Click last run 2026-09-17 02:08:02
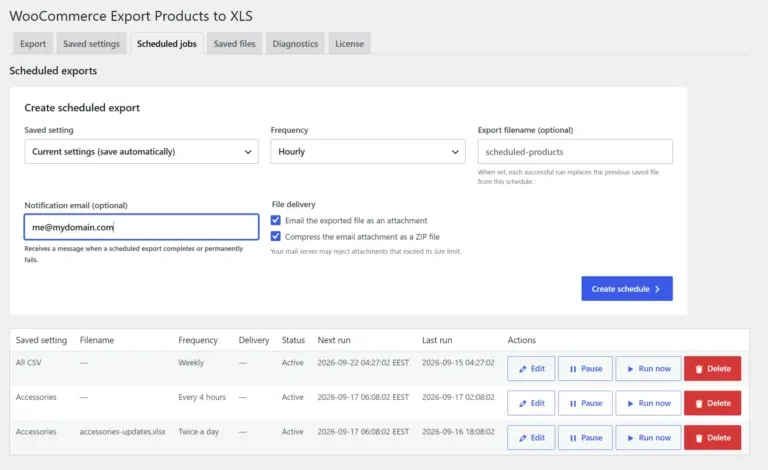The image size is (768, 470). pyautogui.click(x=458, y=397)
